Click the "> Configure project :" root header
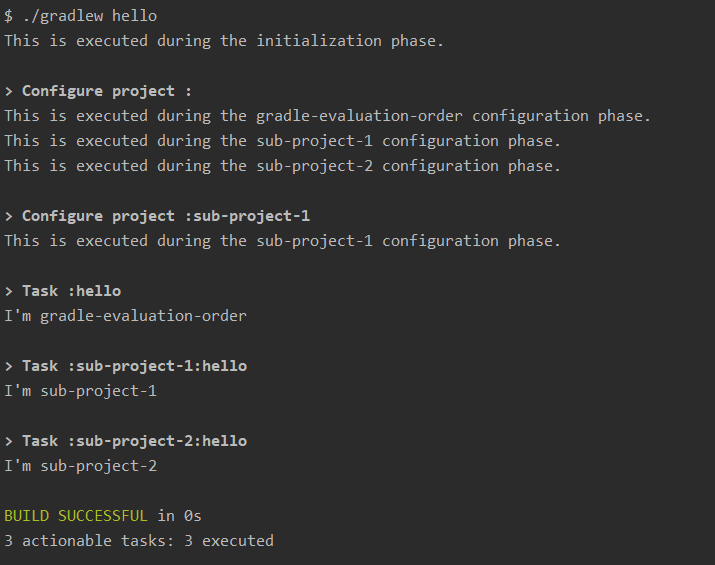 click(98, 91)
